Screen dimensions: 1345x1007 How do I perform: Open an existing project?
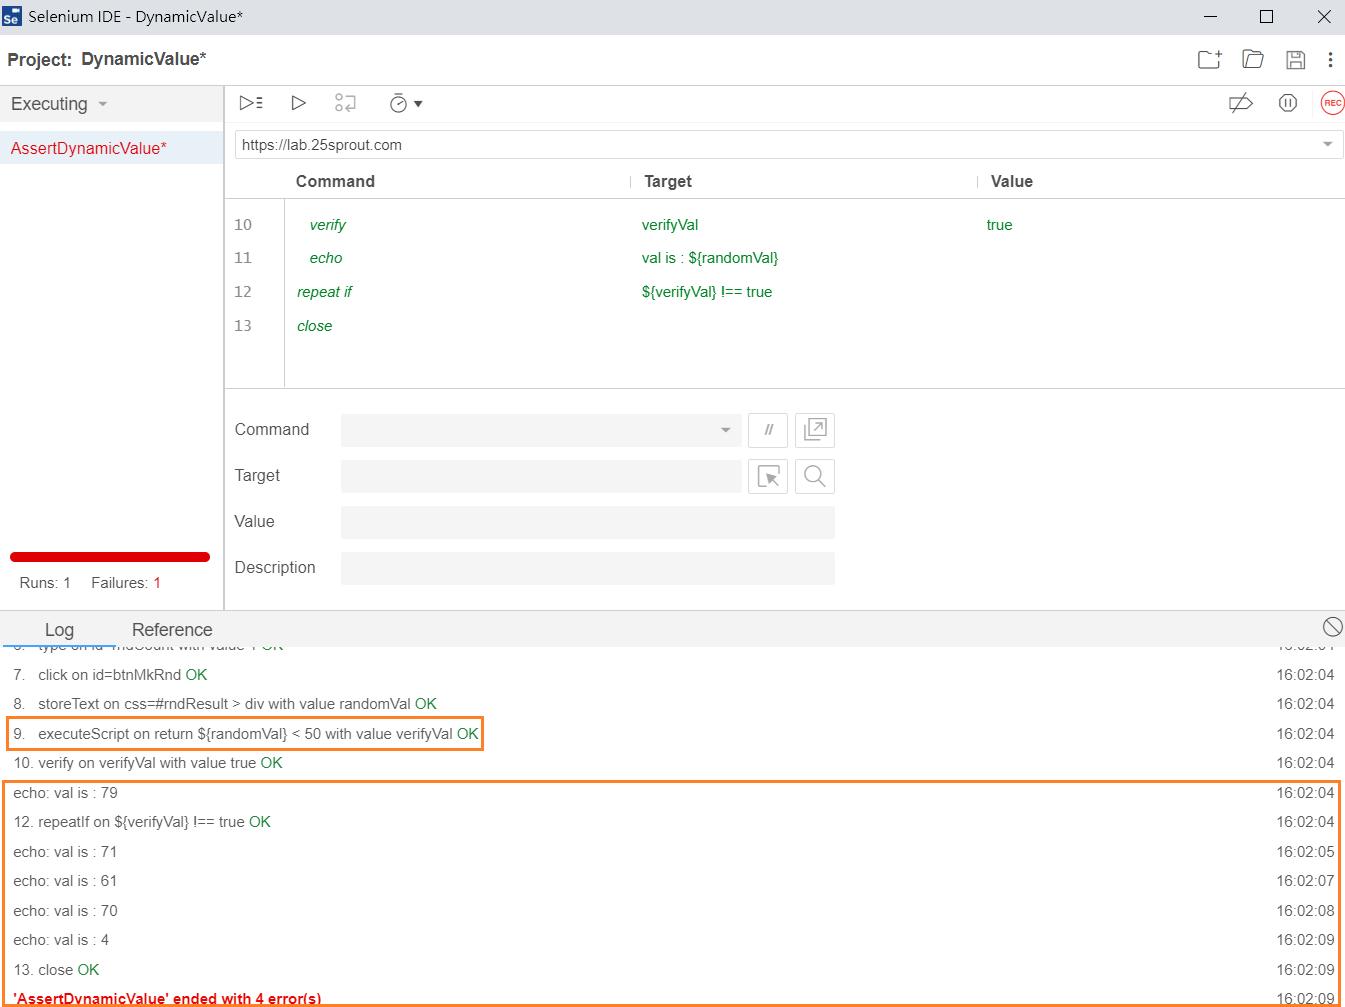tap(1253, 59)
